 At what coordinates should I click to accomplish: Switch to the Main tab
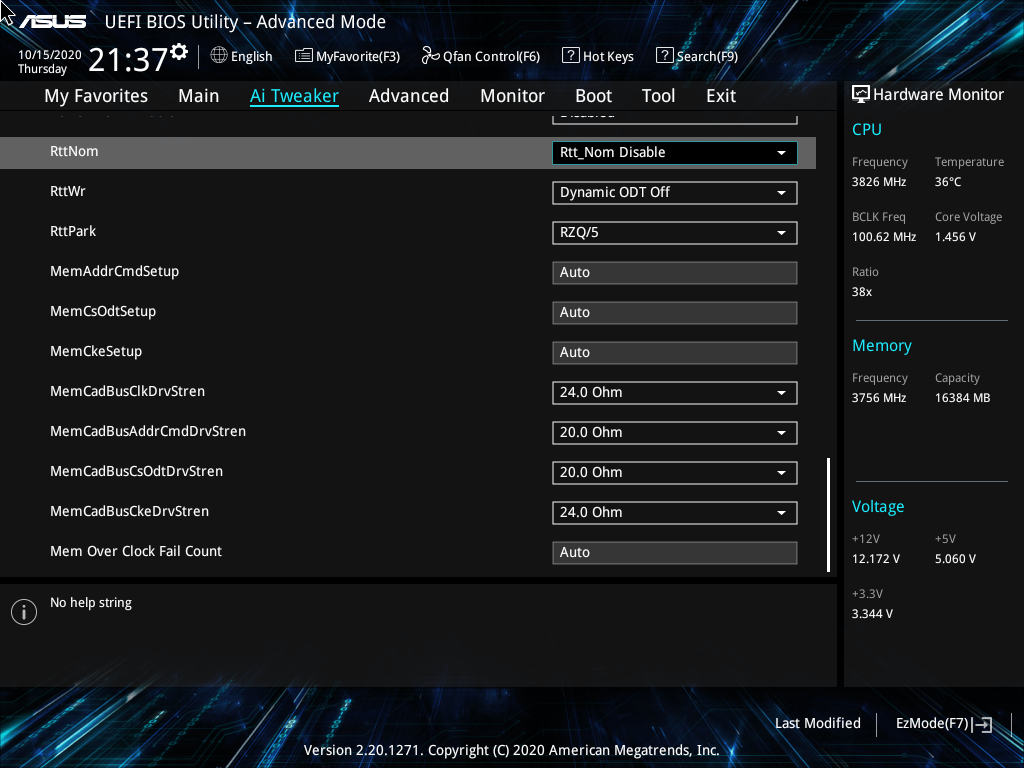click(199, 96)
